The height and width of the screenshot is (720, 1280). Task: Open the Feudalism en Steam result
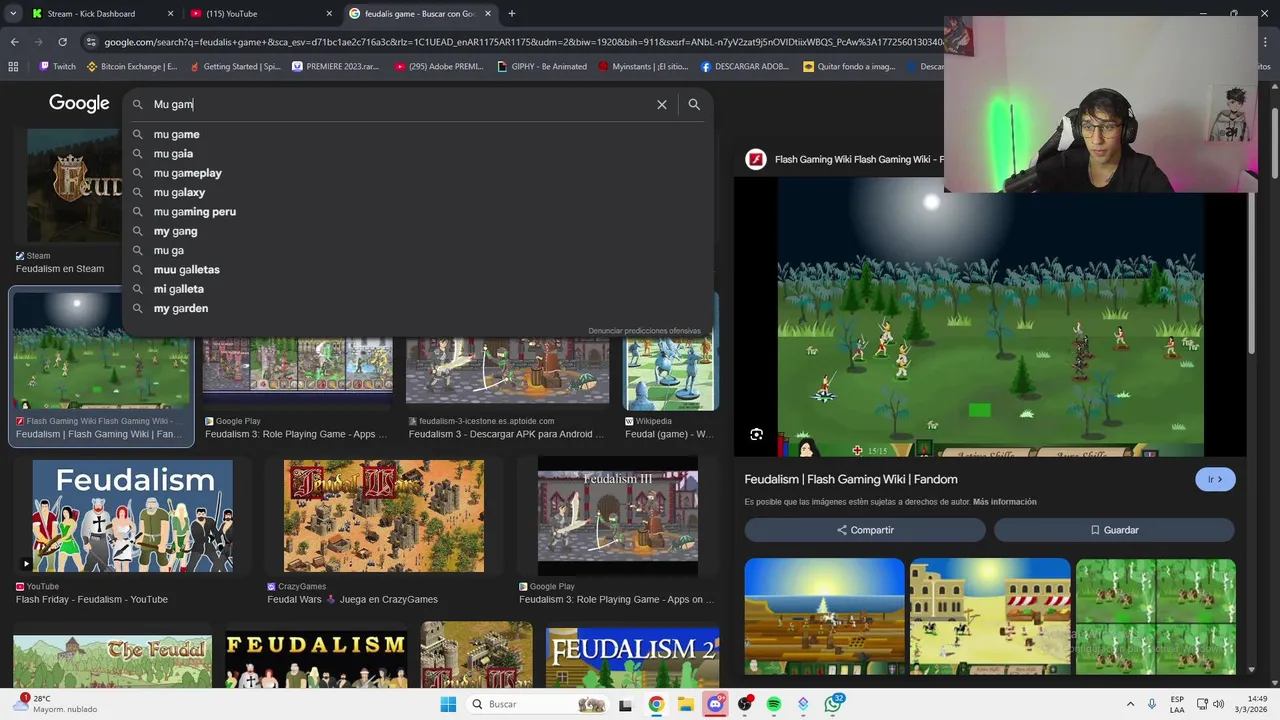[60, 268]
